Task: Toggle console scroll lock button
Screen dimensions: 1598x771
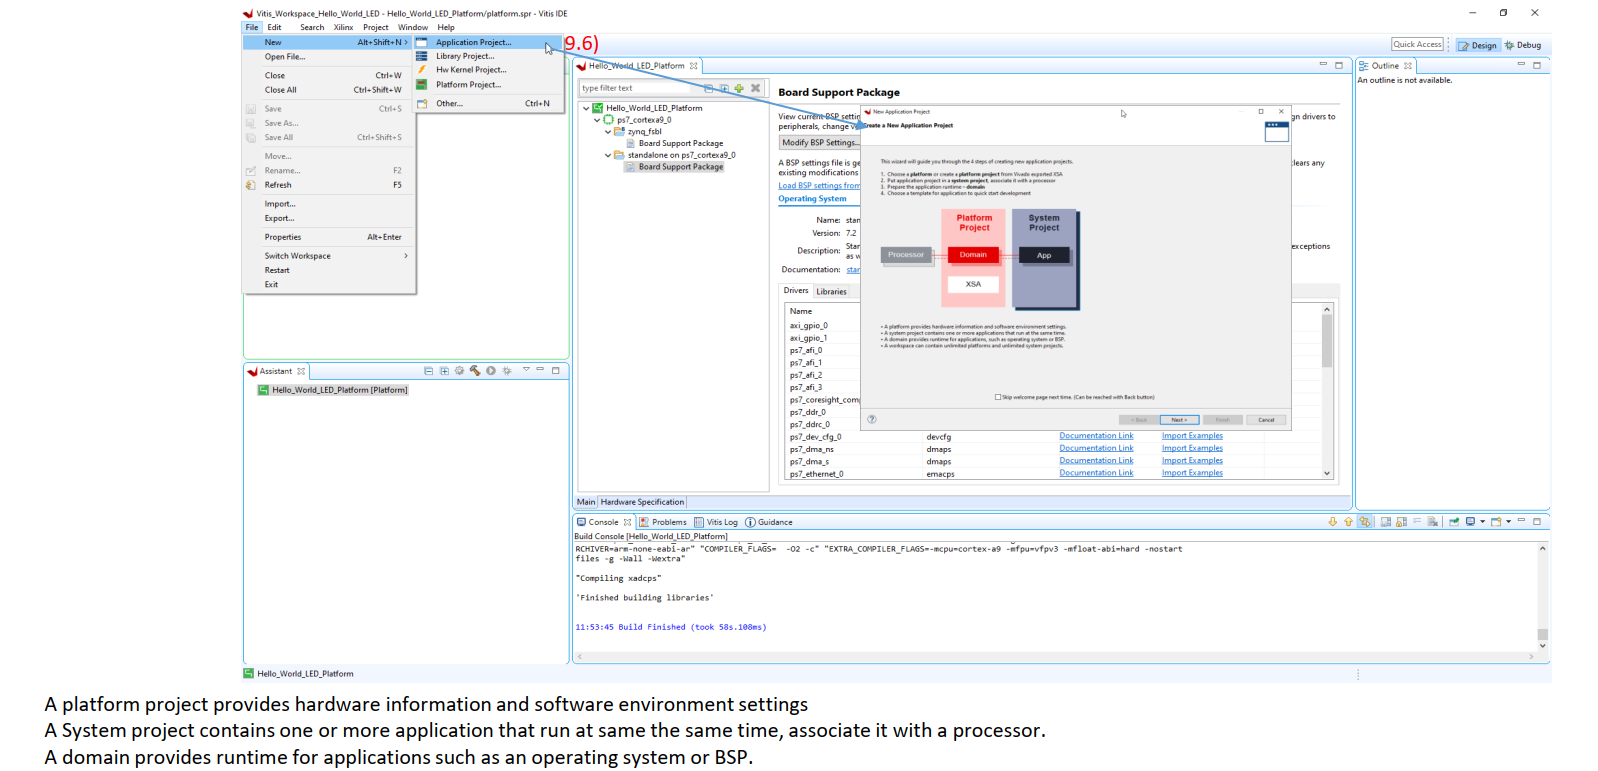Action: (1401, 521)
